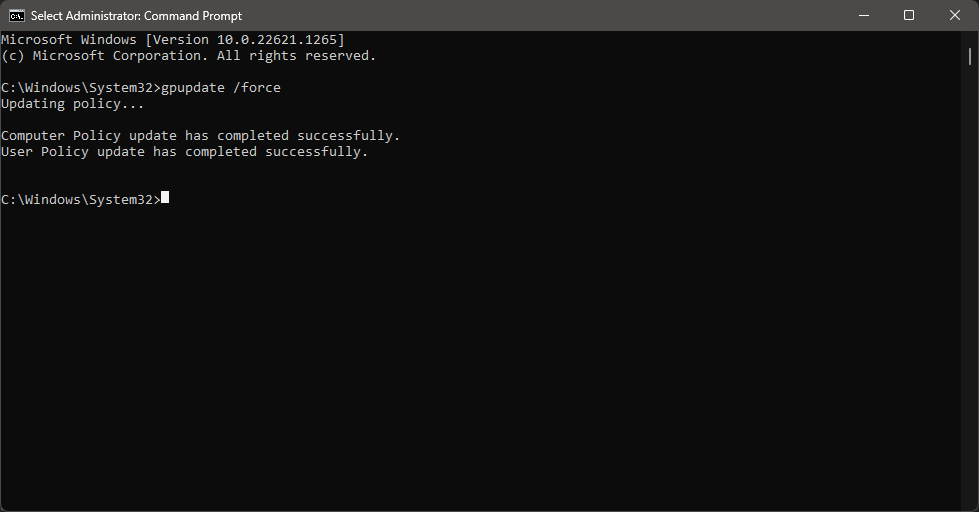Click the version number 10.0.22621.1265
The image size is (979, 512).
[277, 40]
